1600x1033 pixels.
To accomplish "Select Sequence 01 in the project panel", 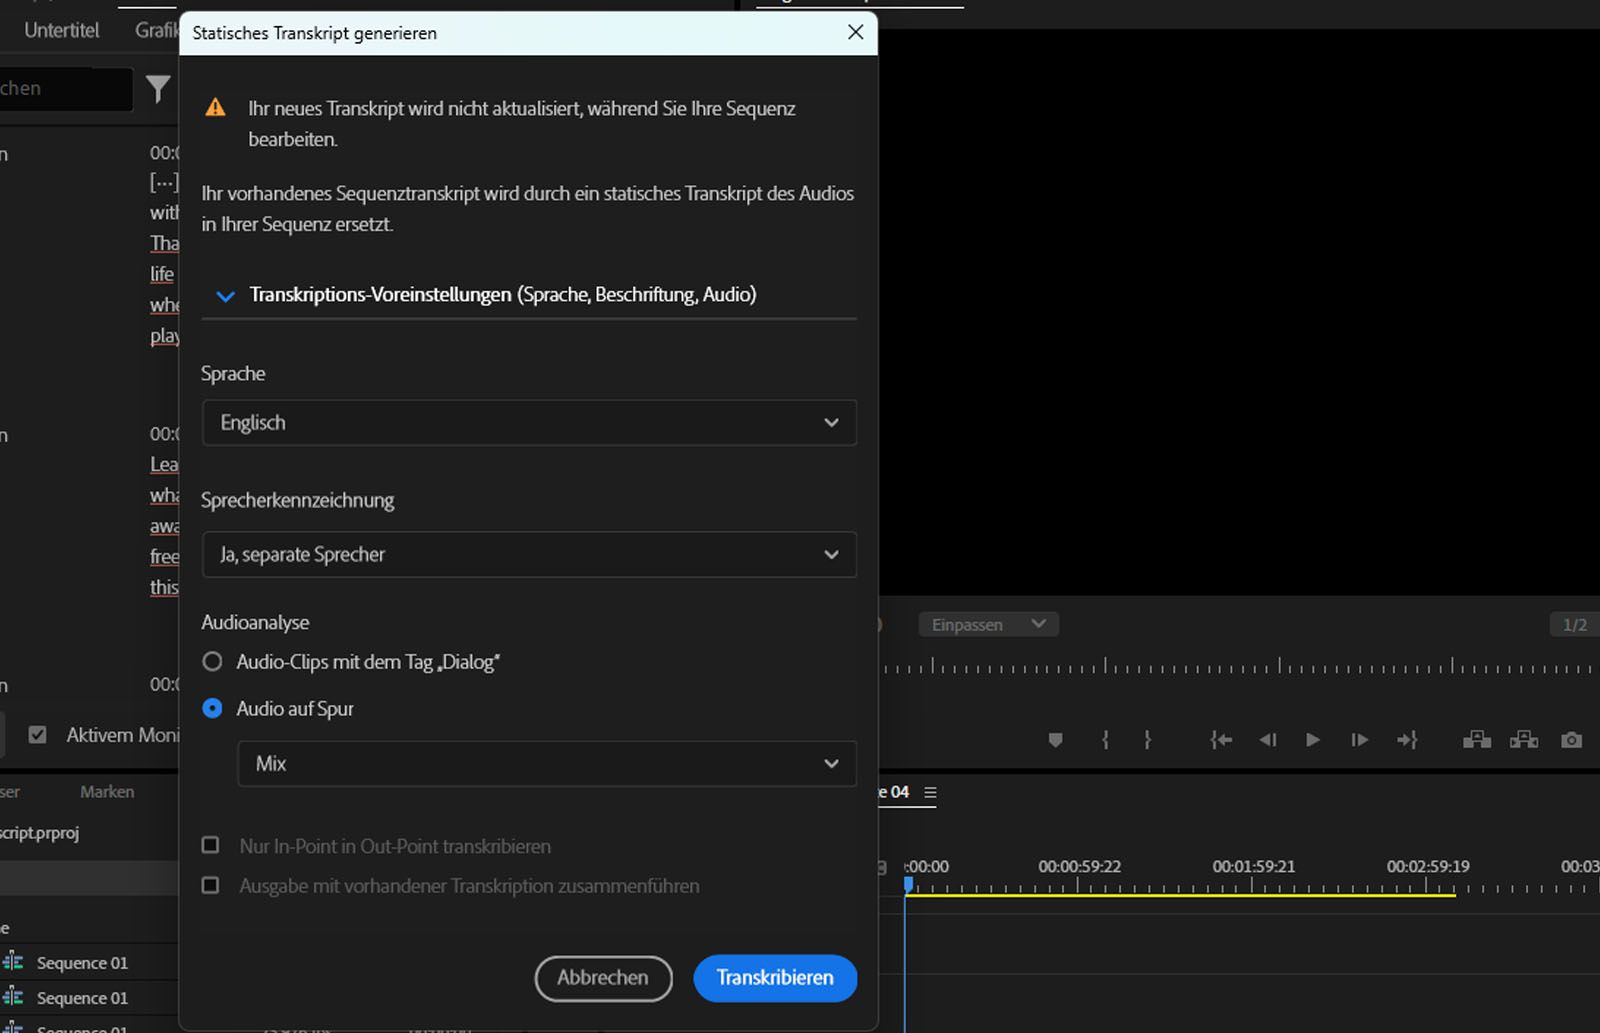I will point(83,962).
